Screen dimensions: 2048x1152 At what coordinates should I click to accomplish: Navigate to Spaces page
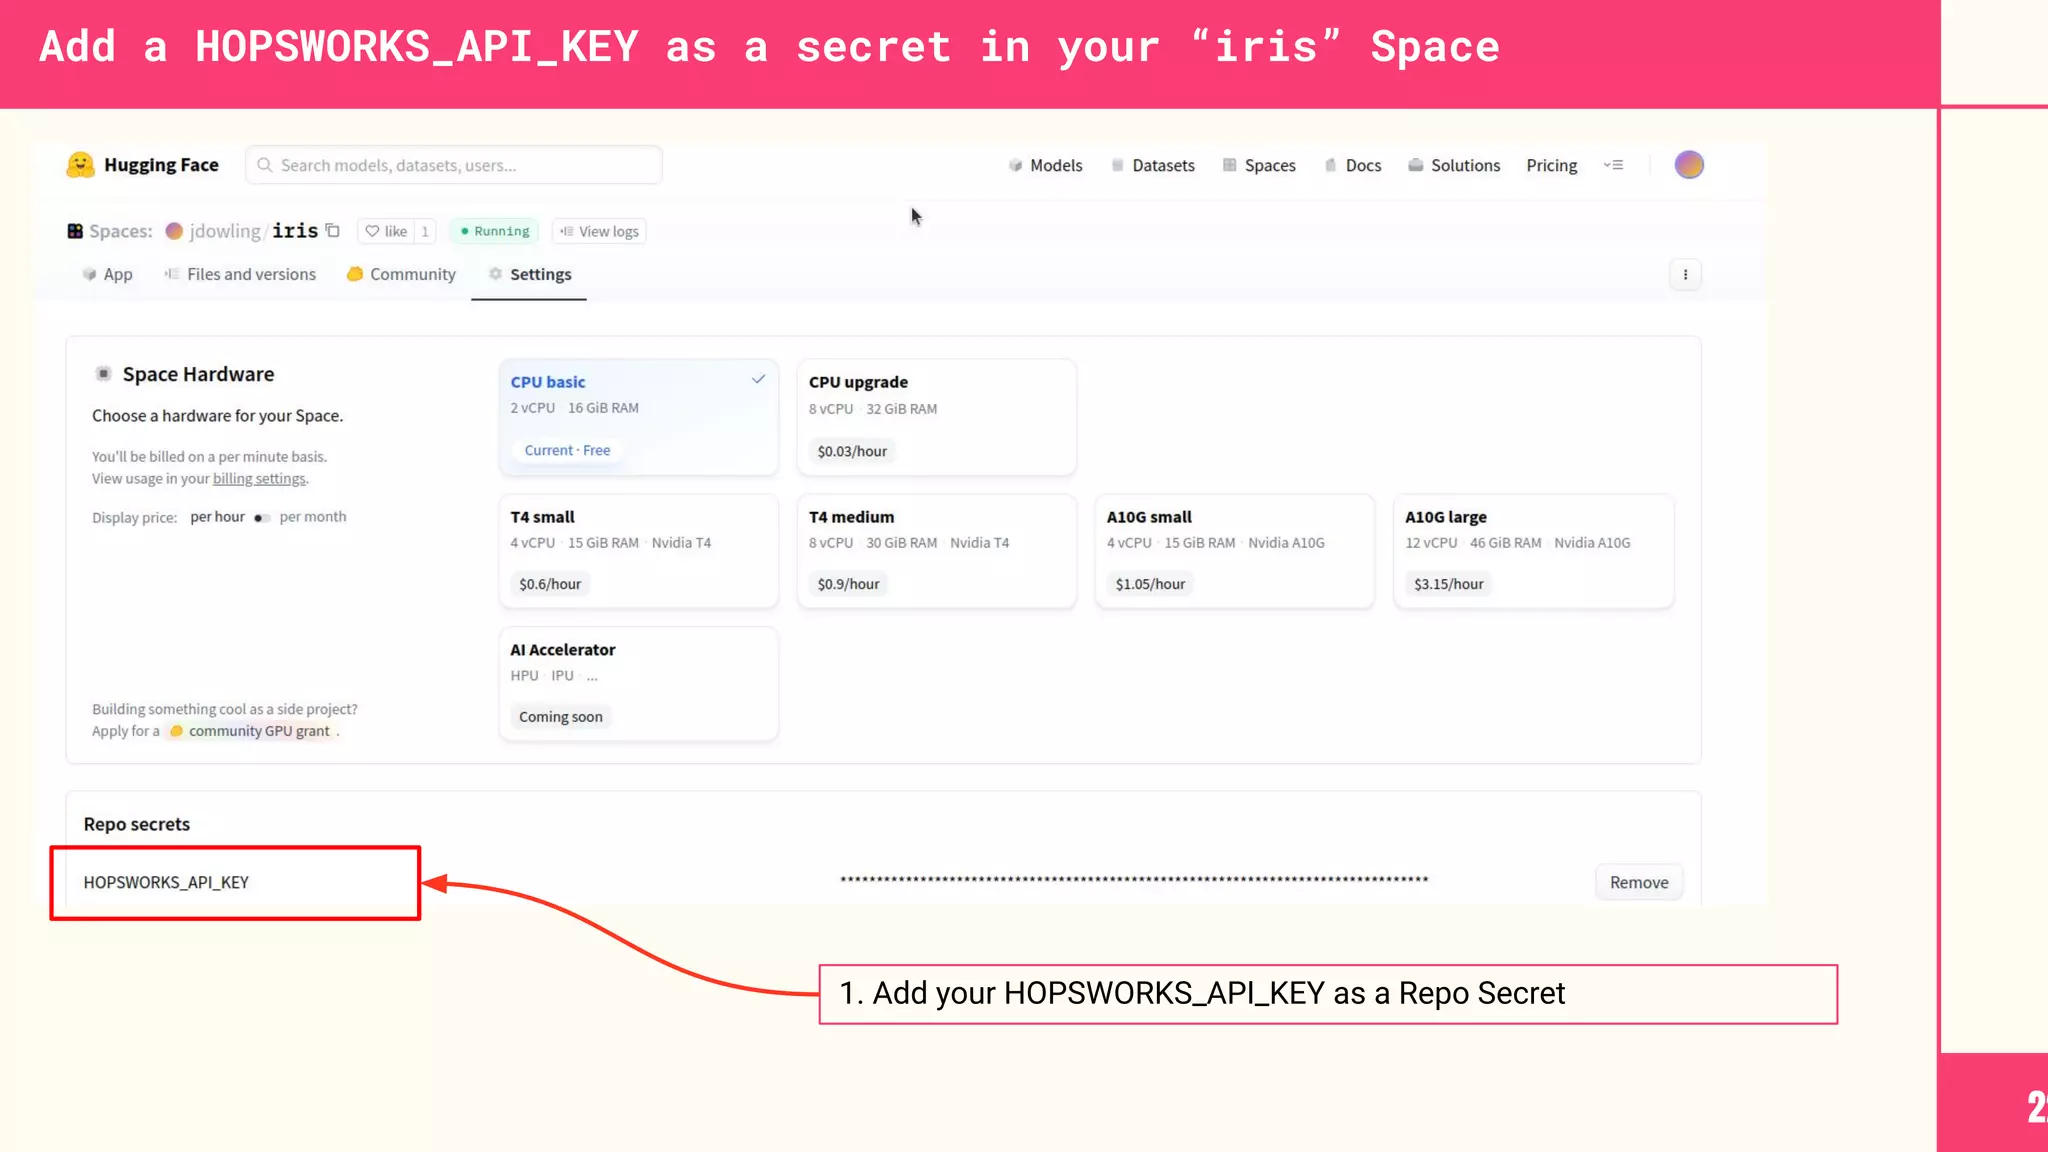point(1259,165)
